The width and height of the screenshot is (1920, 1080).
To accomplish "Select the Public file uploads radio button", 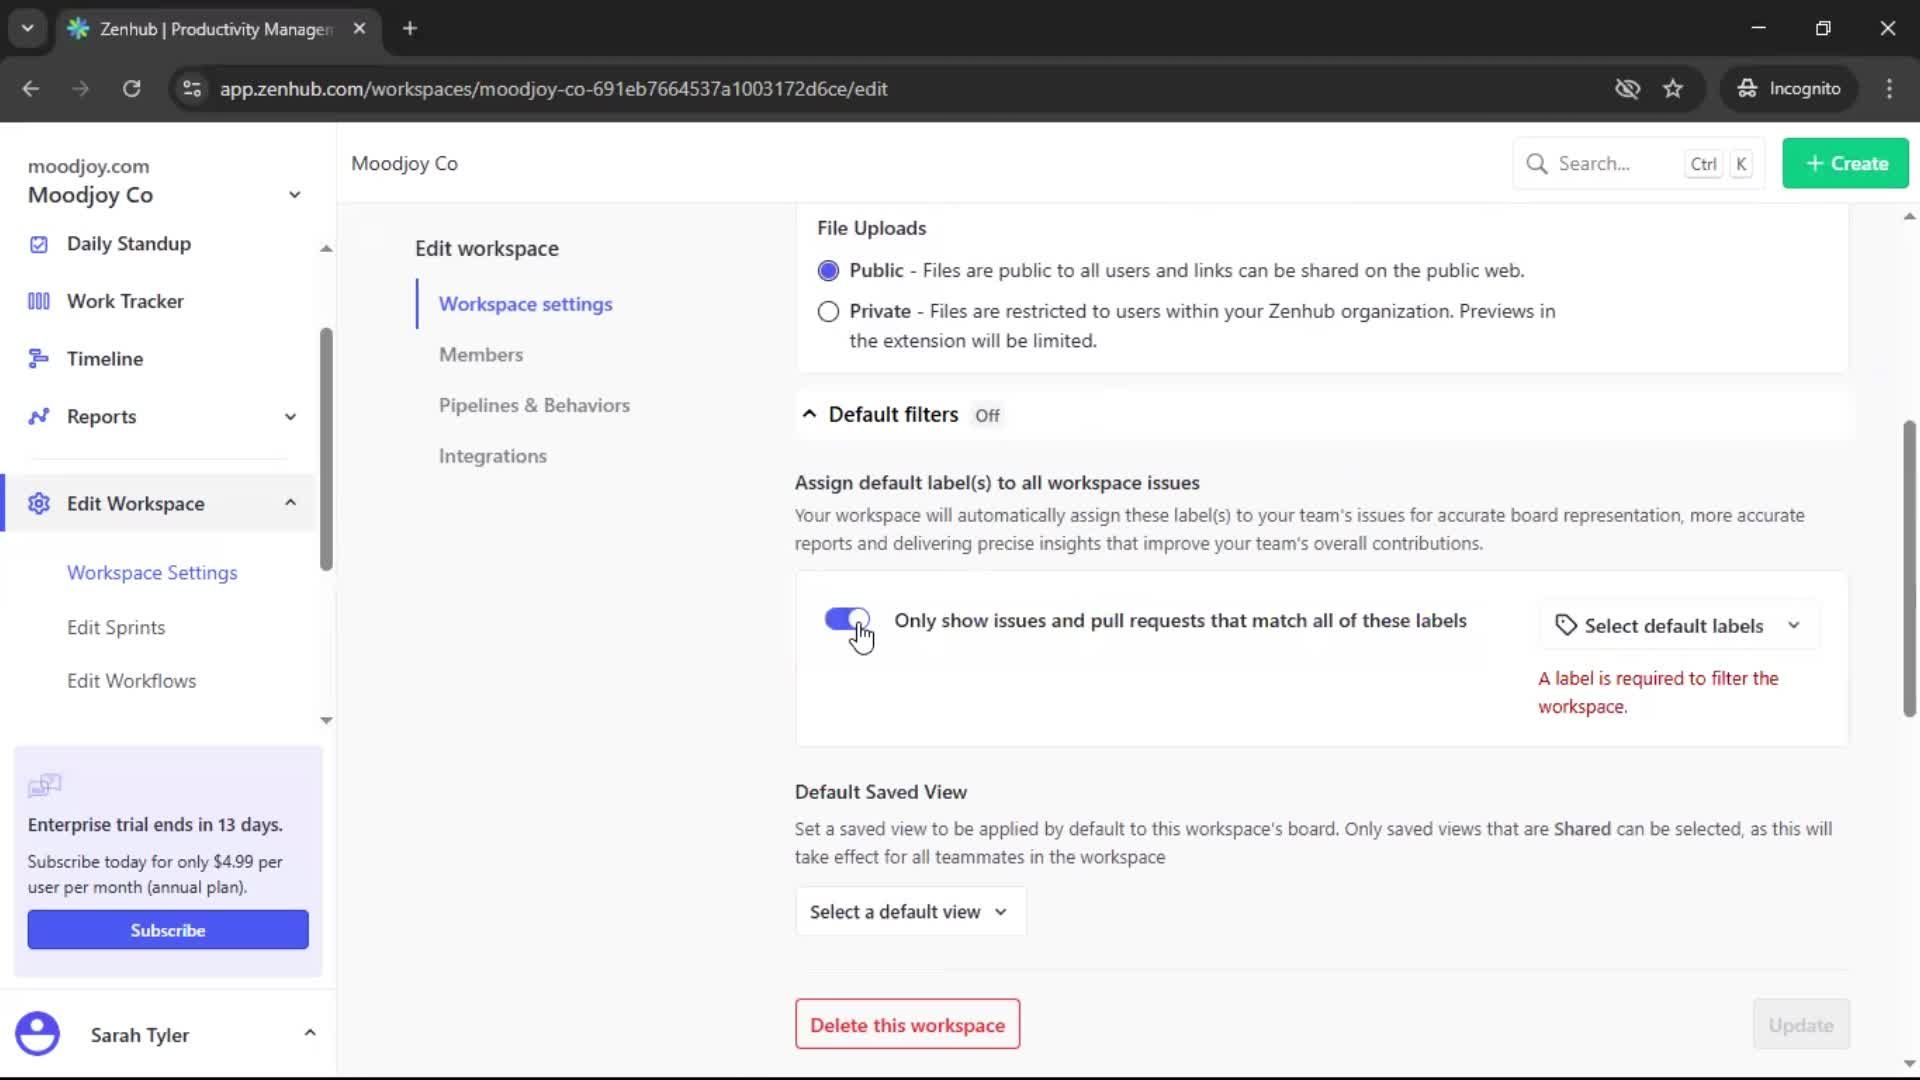I will pyautogui.click(x=828, y=270).
